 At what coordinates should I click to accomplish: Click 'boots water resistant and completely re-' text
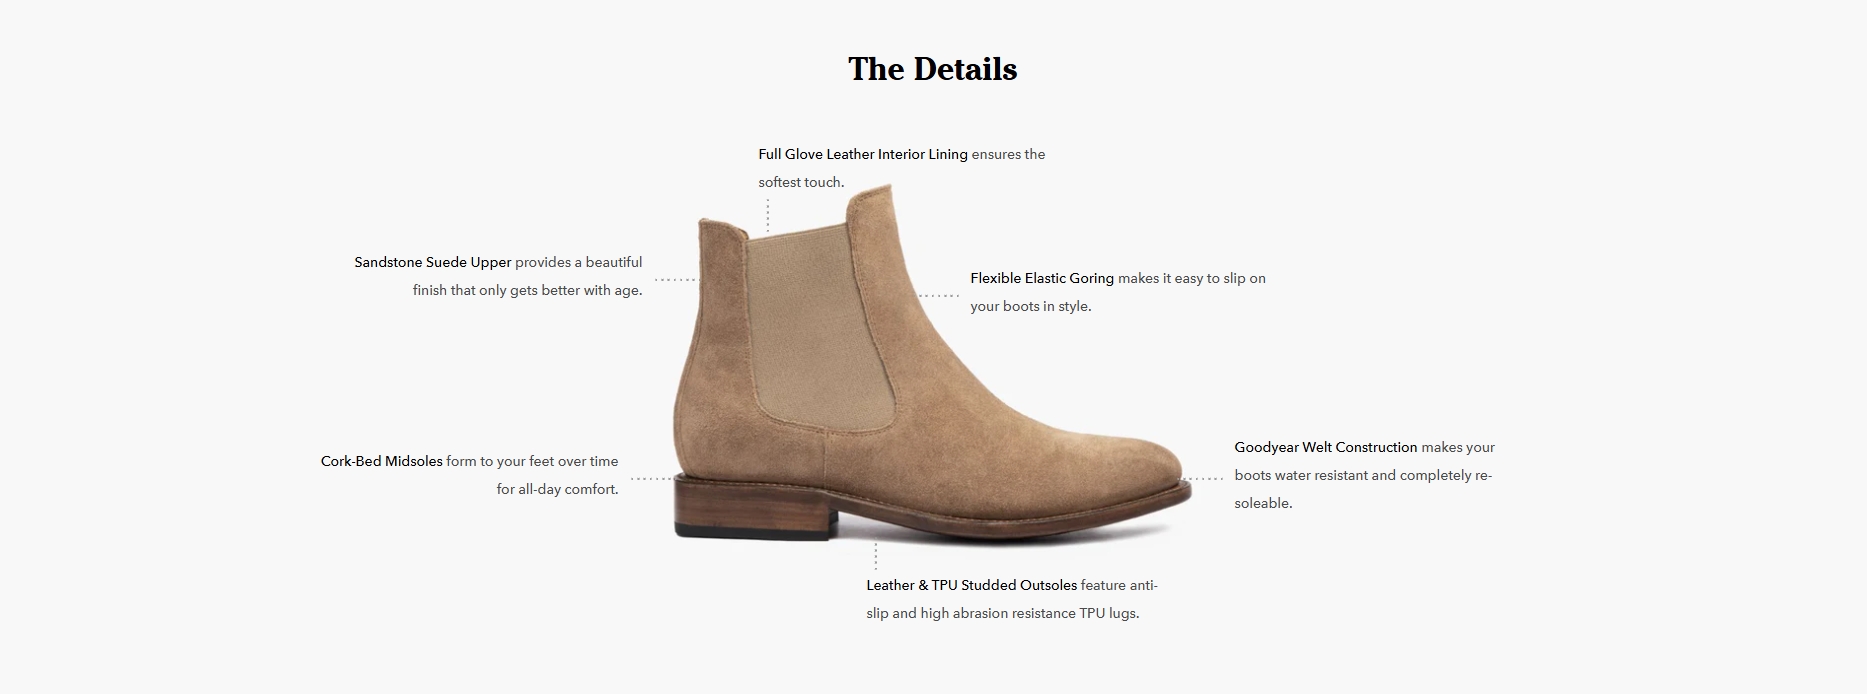(x=1363, y=475)
